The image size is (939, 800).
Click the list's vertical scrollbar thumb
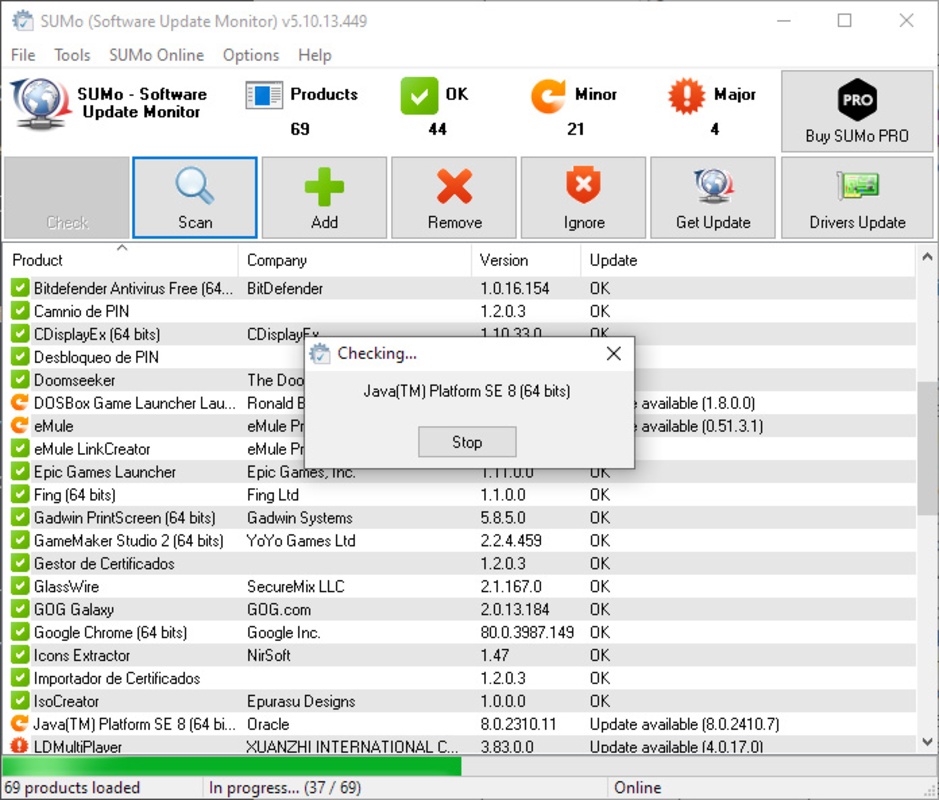[x=926, y=447]
